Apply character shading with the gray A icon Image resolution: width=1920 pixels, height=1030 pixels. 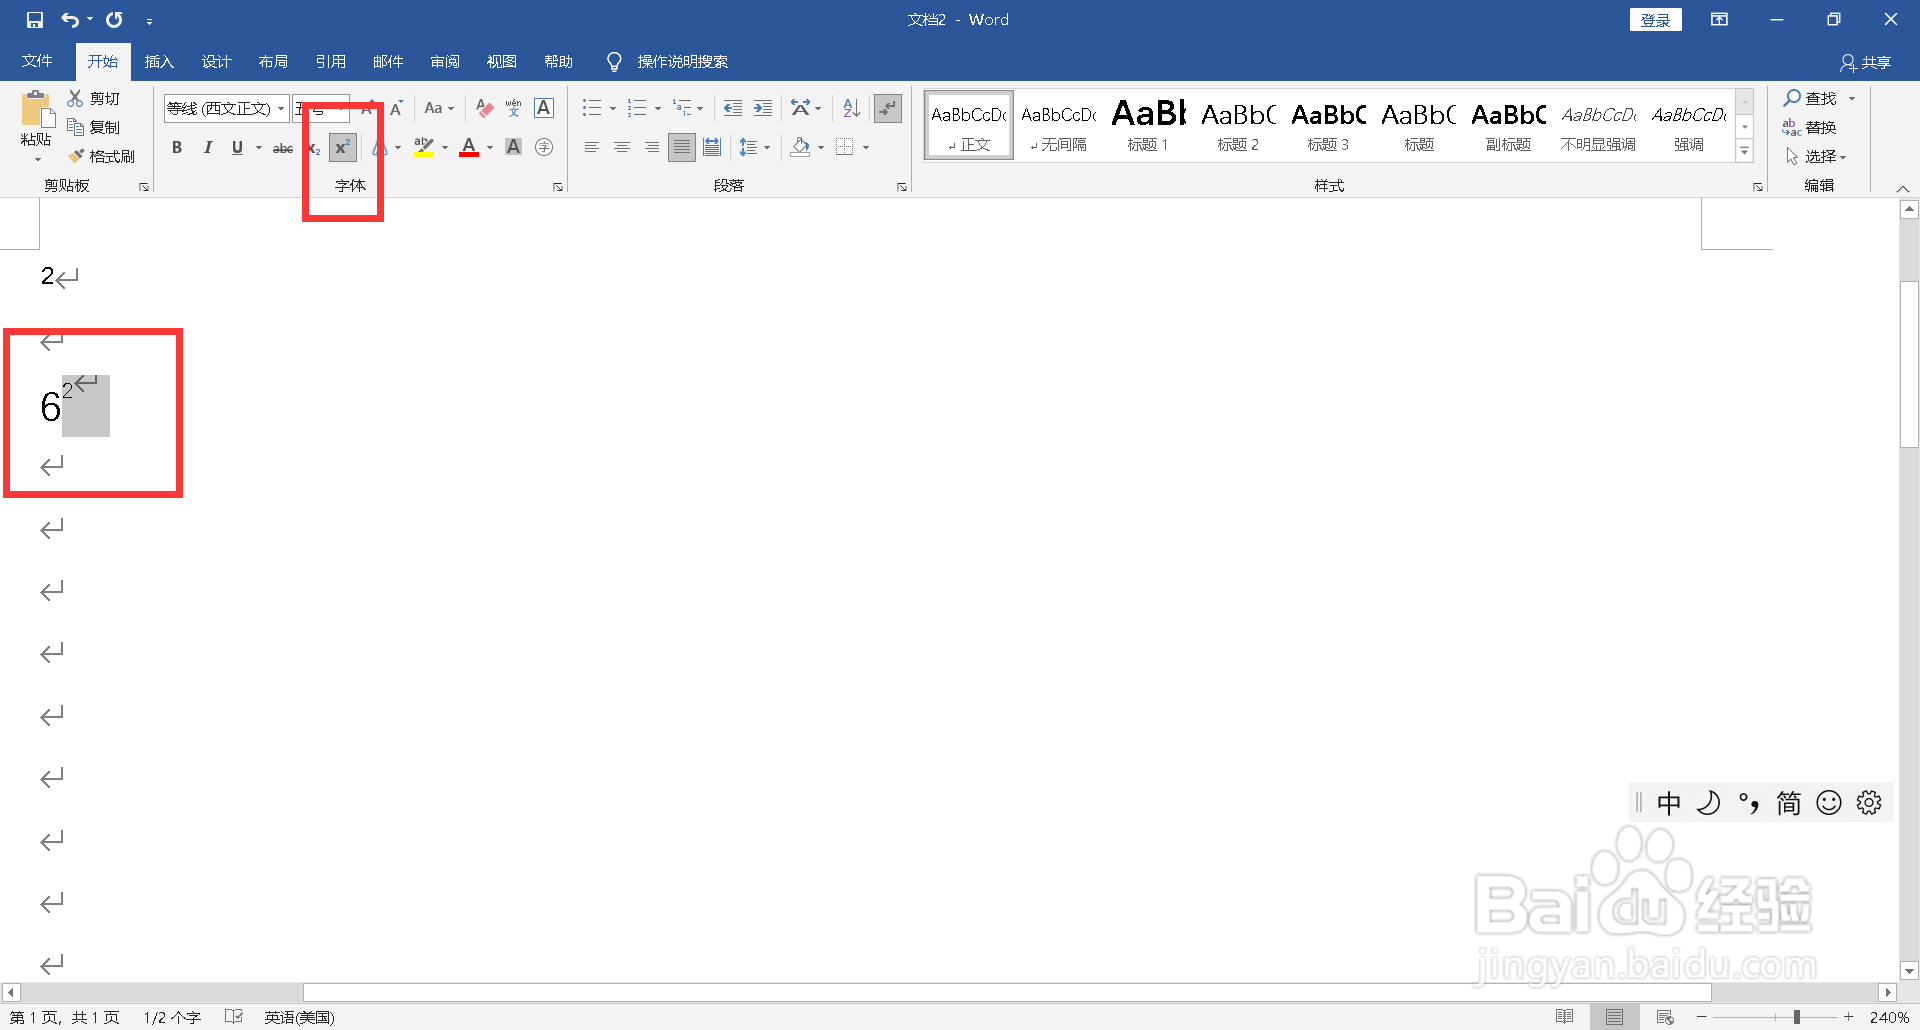pos(514,147)
